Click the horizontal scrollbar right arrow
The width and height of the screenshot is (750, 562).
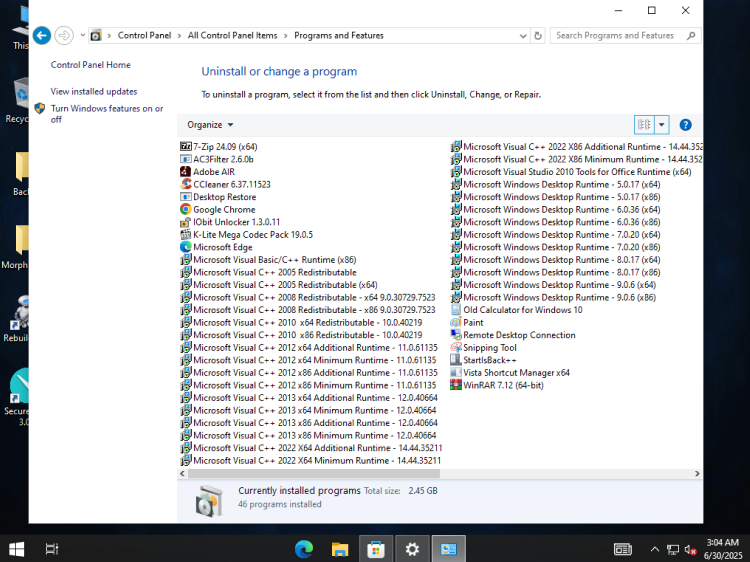click(x=697, y=474)
